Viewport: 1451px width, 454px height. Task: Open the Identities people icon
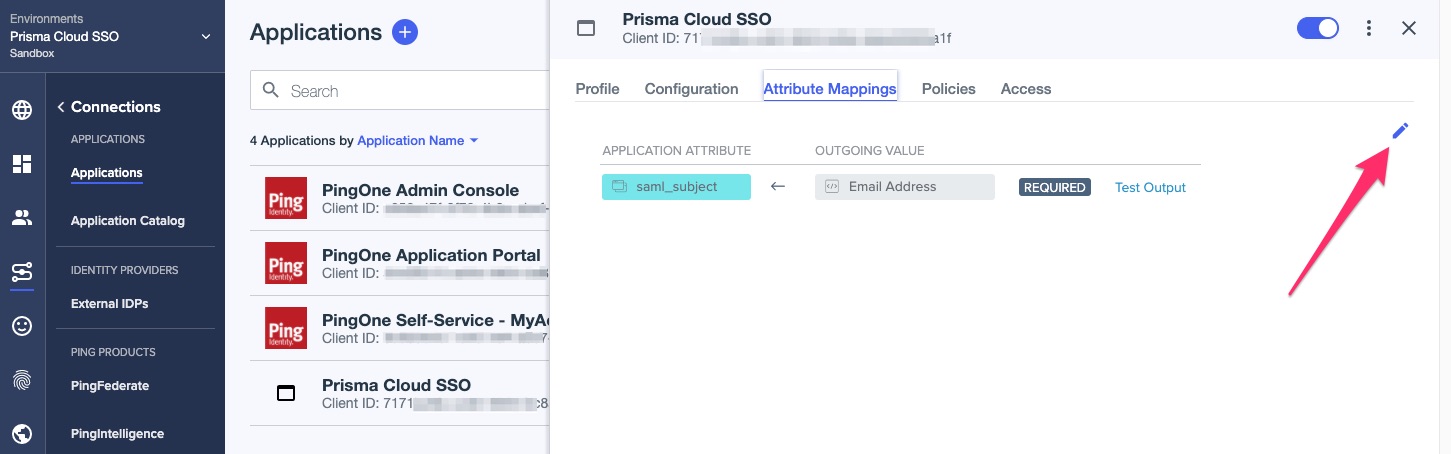pyautogui.click(x=22, y=218)
